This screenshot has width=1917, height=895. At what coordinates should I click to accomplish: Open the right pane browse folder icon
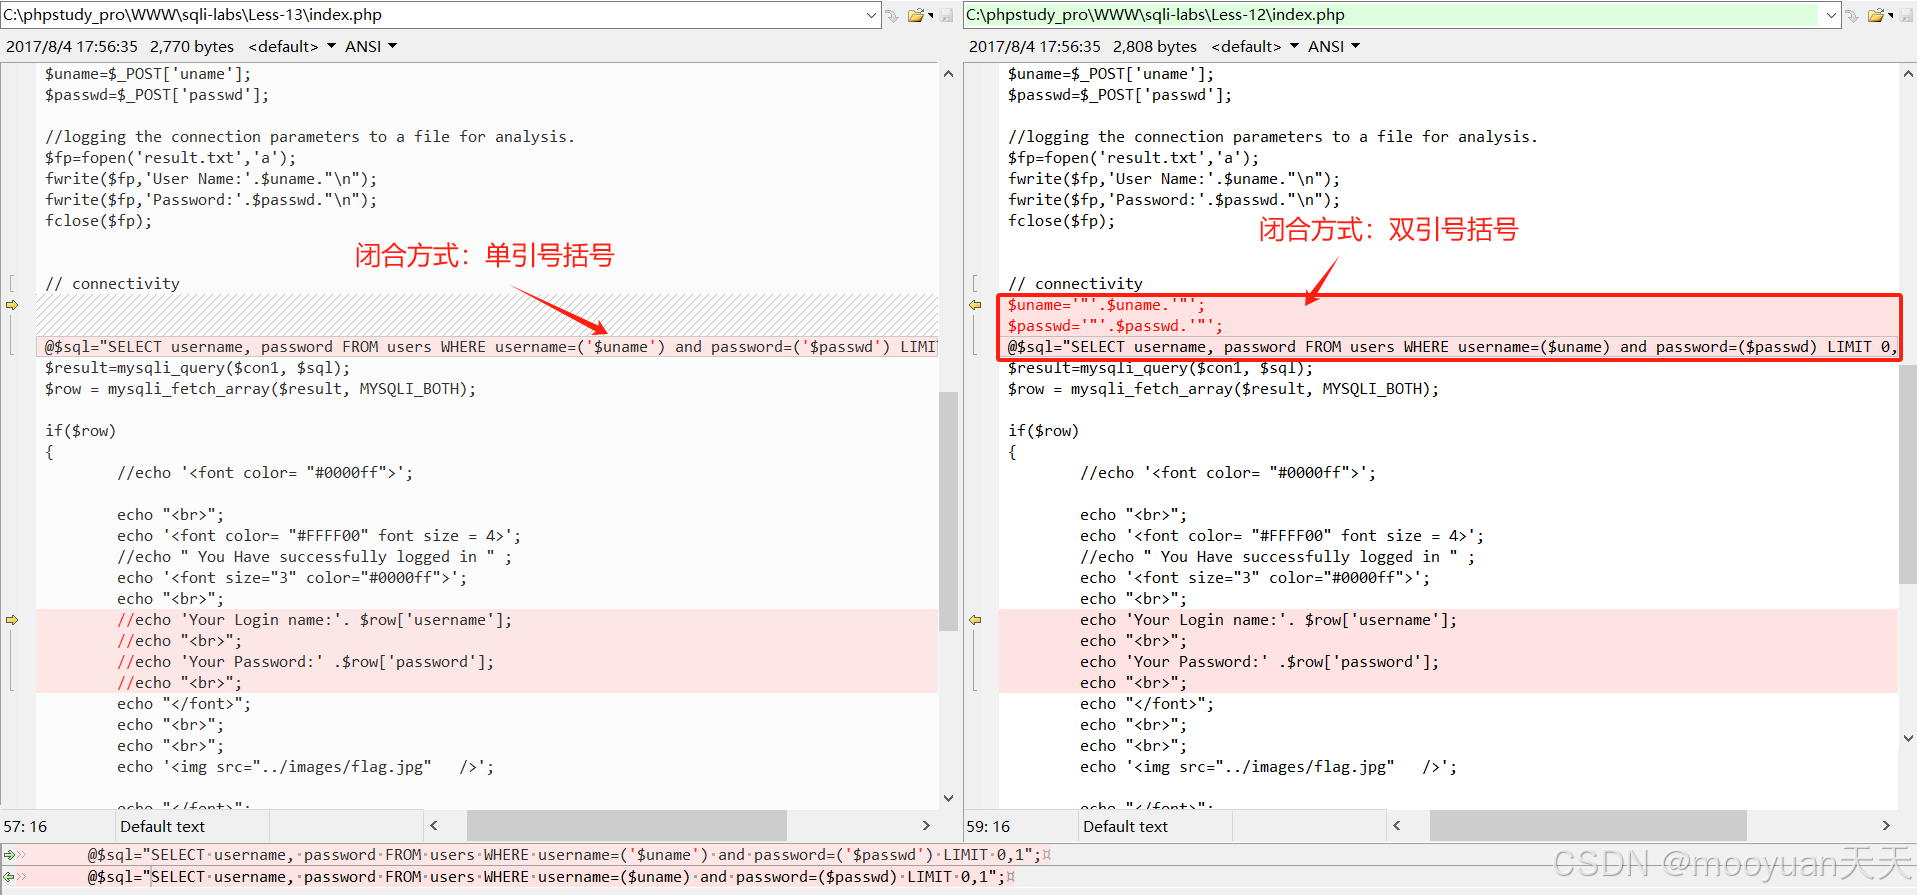pos(1876,15)
